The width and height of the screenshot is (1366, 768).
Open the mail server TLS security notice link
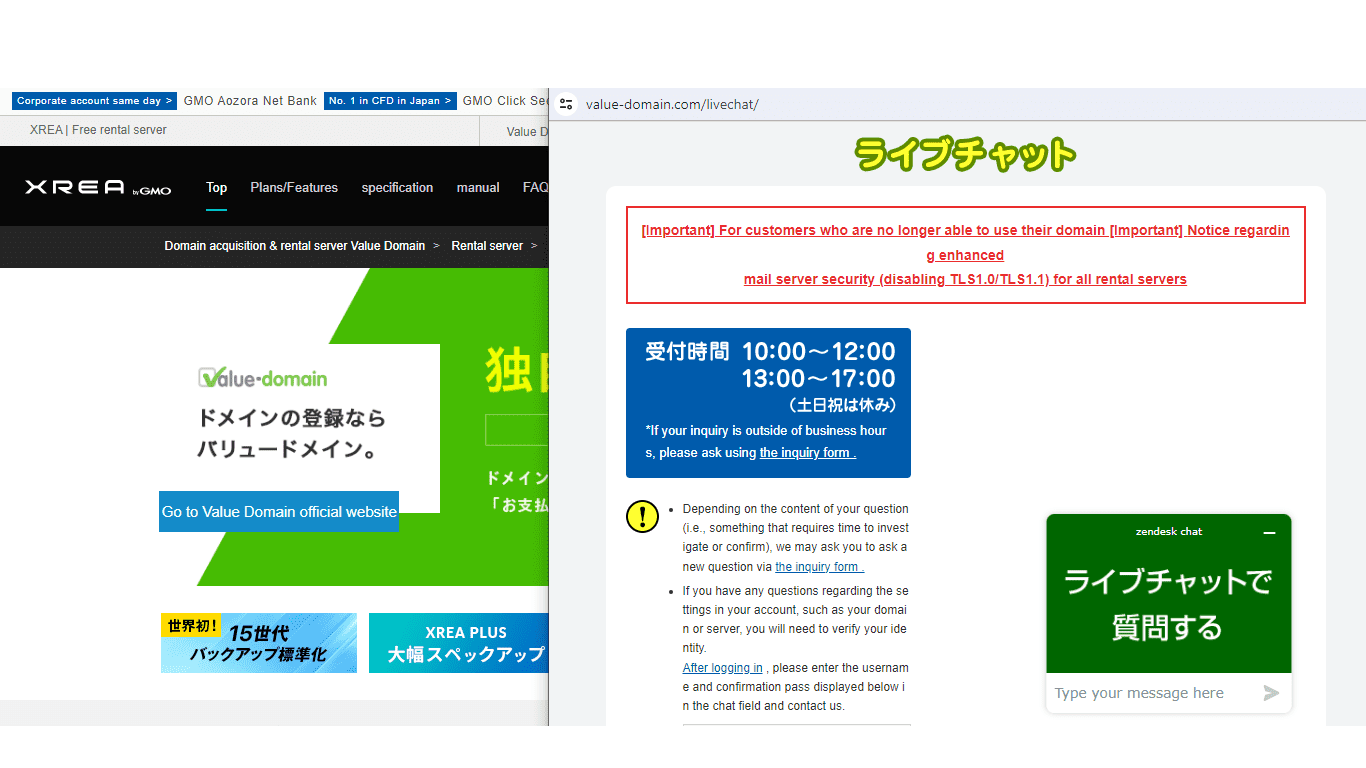pos(965,279)
